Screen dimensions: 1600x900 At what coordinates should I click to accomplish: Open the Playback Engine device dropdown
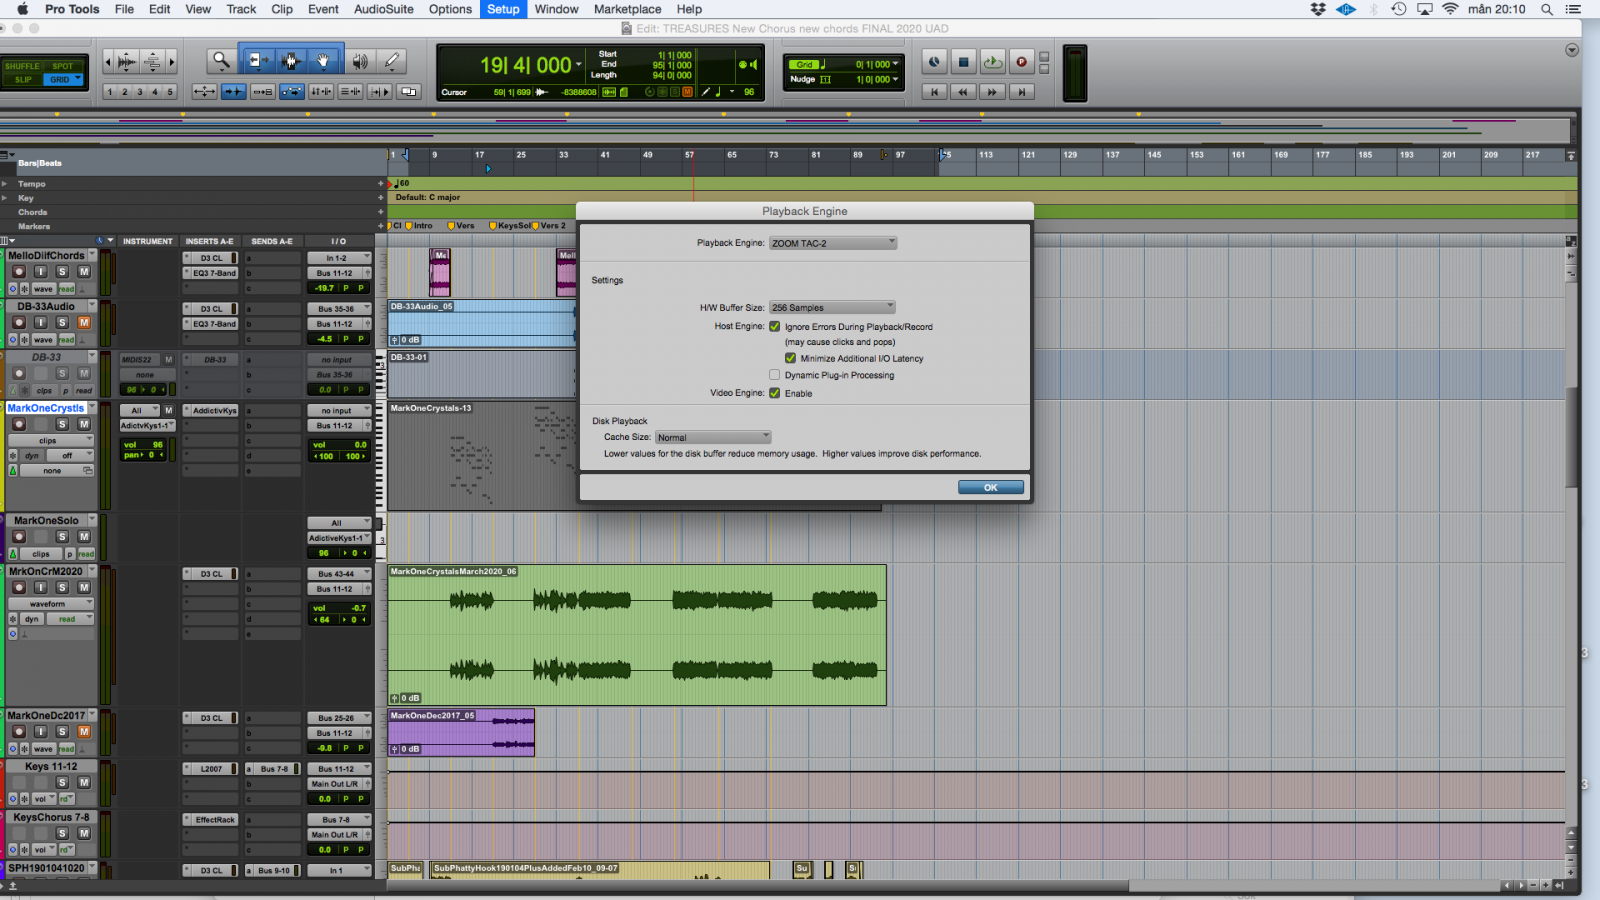pos(833,243)
